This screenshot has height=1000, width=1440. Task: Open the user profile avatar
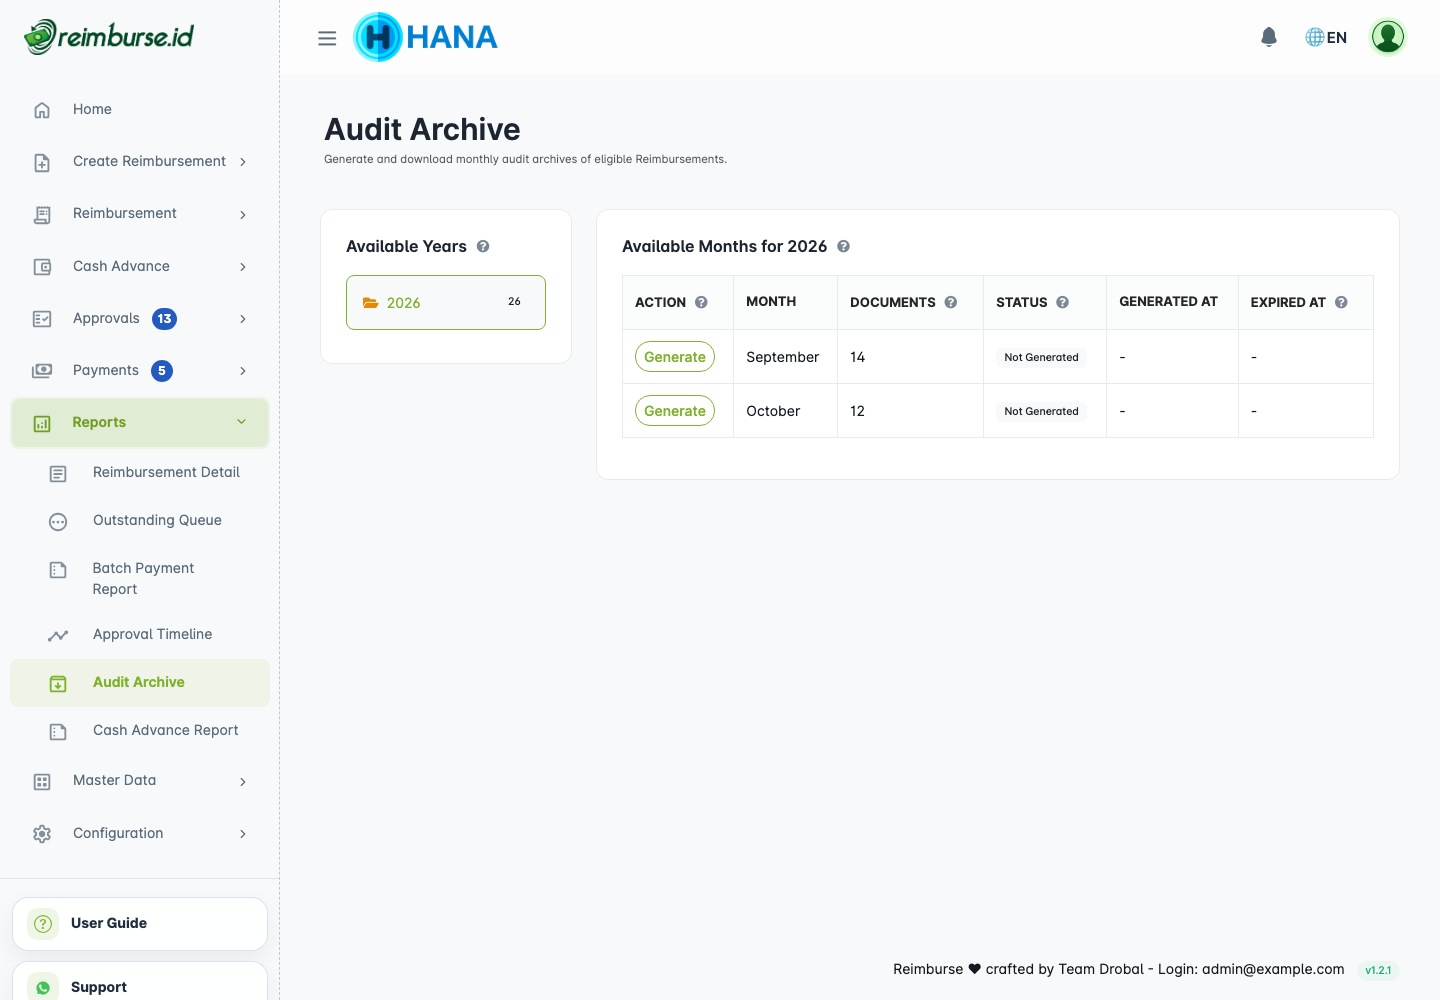tap(1388, 37)
